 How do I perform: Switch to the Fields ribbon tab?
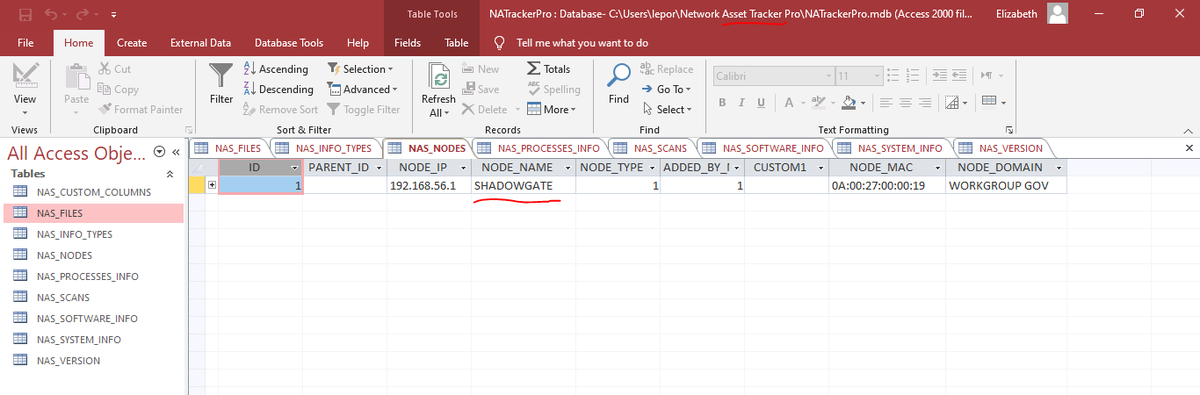click(x=407, y=43)
